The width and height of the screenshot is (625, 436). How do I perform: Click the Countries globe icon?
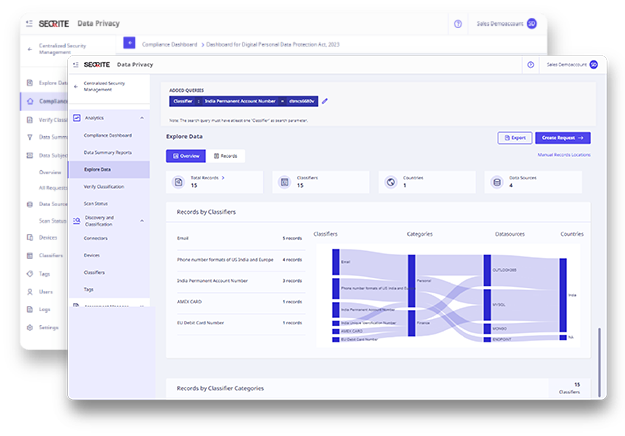(x=390, y=182)
